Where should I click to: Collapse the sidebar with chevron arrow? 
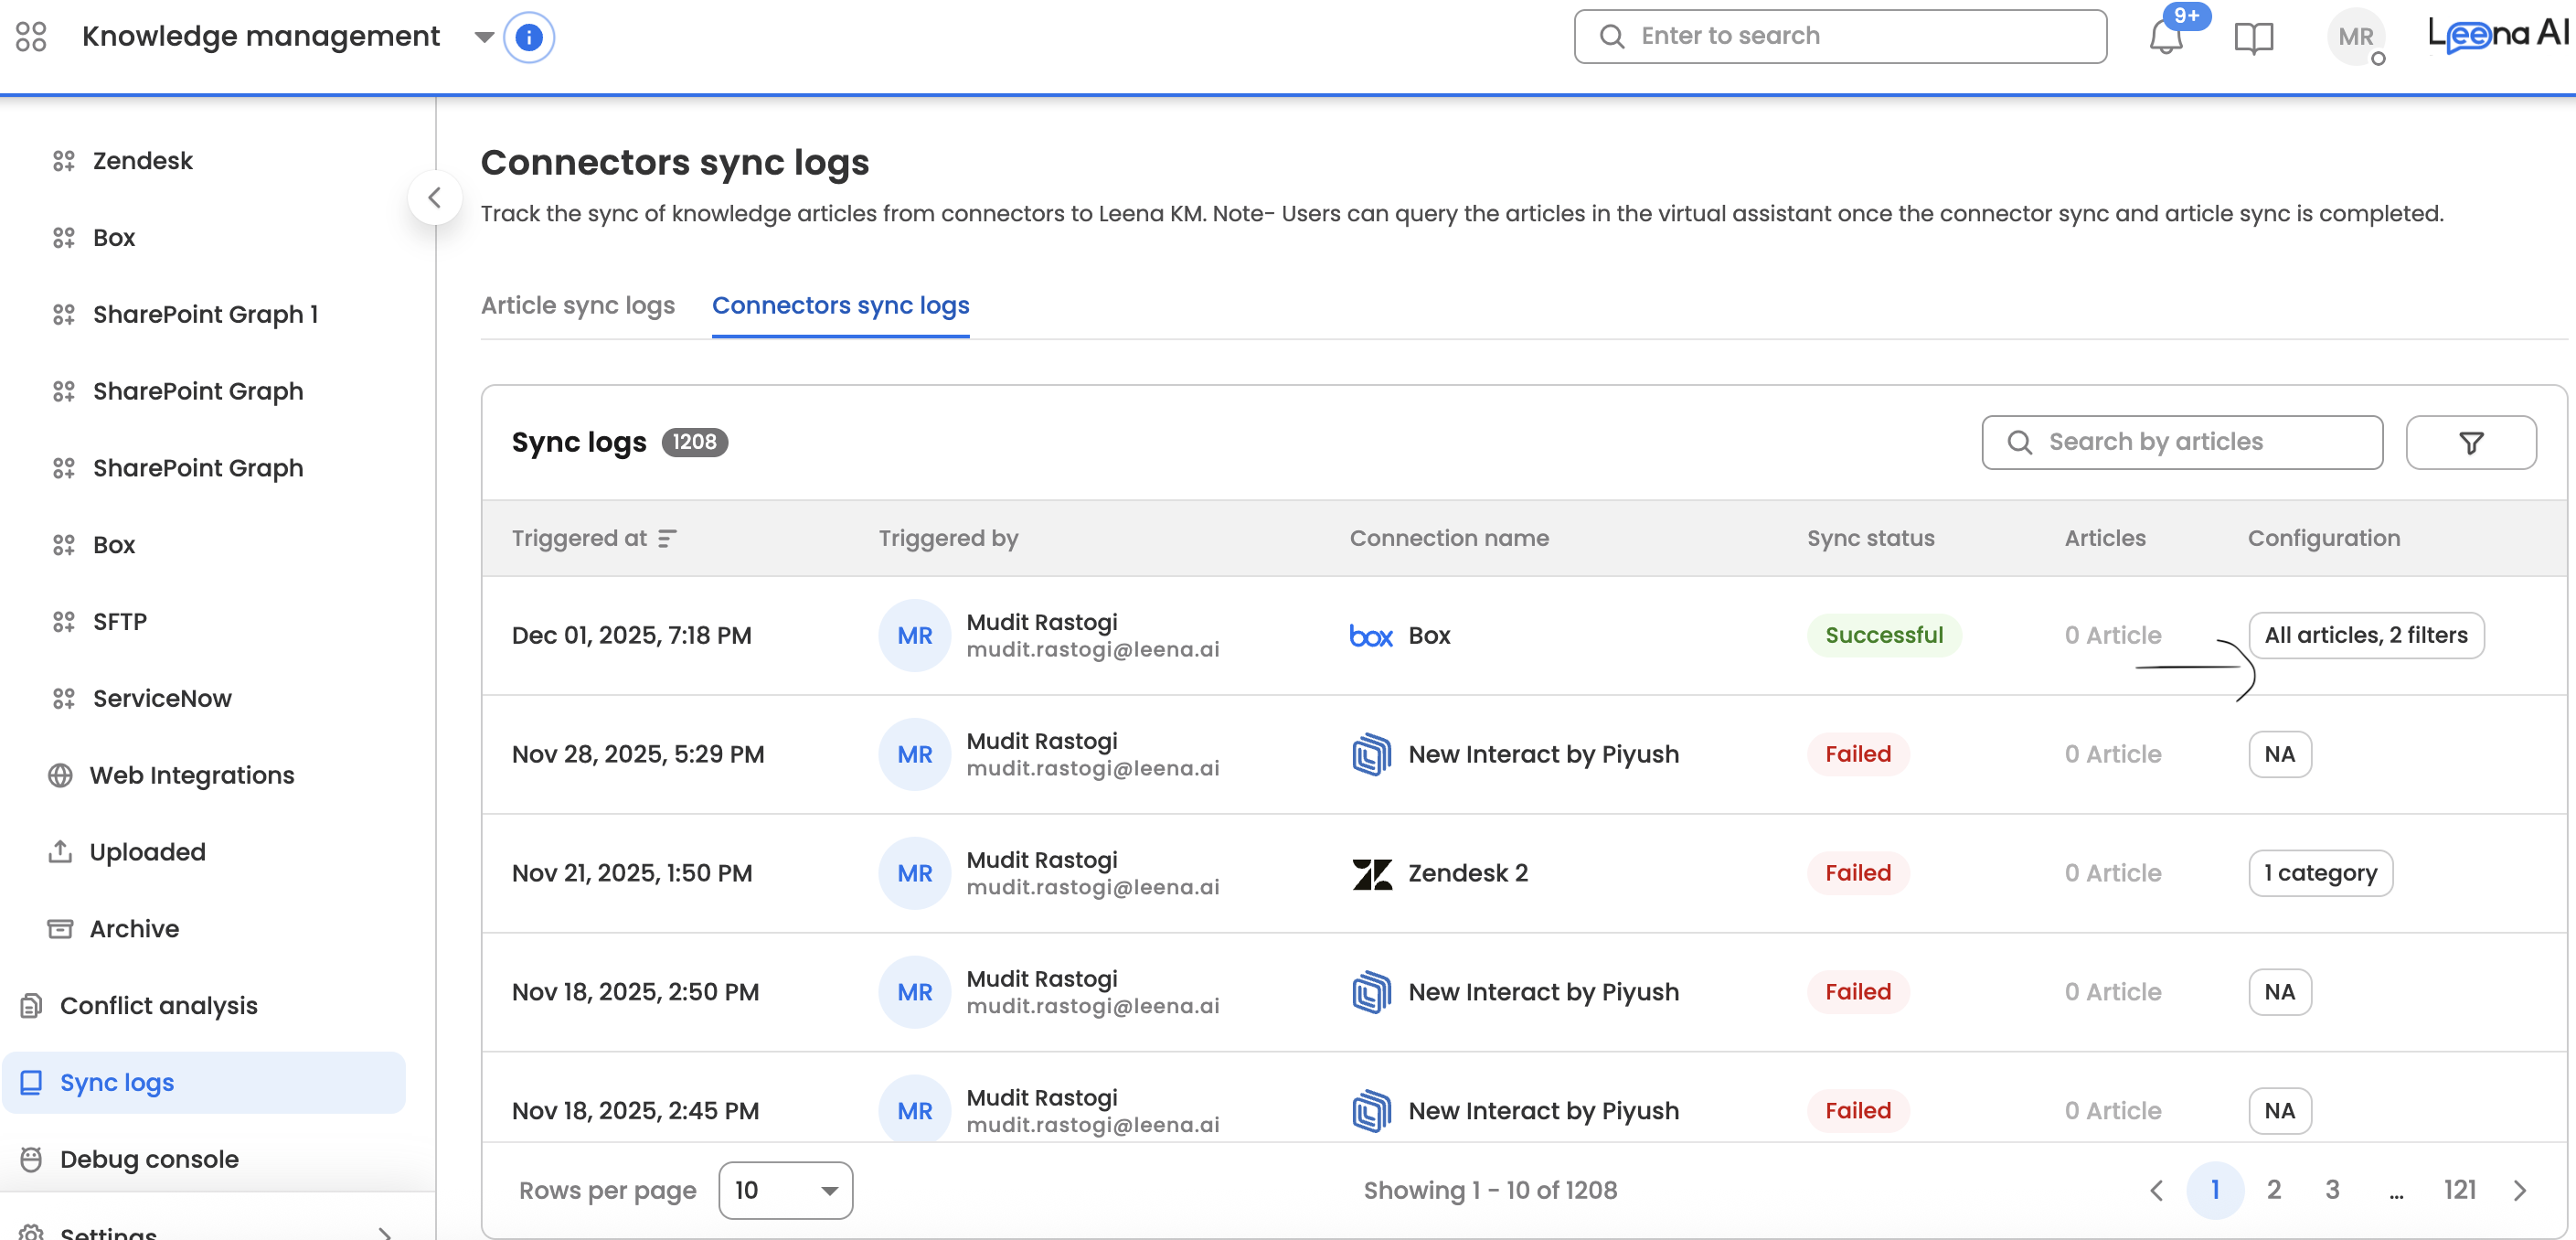tap(434, 197)
